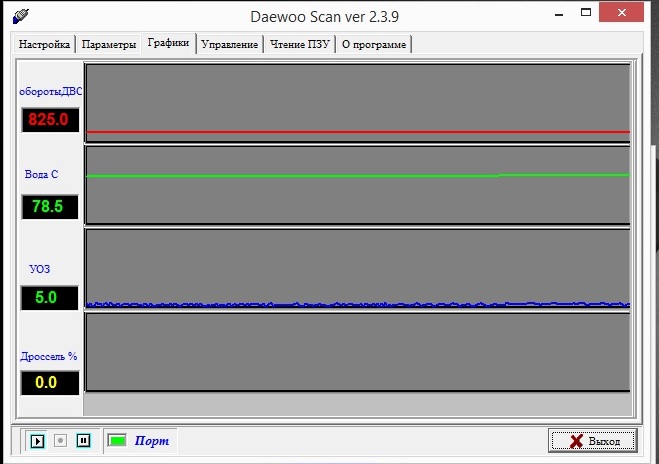Pause the live graph recording
This screenshot has width=659, height=464.
[83, 440]
